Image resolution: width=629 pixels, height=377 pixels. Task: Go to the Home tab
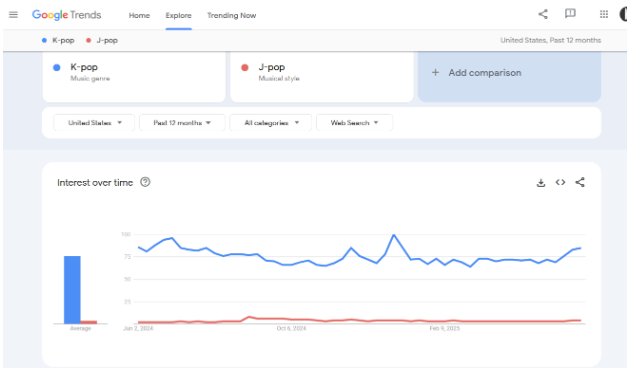tap(139, 15)
